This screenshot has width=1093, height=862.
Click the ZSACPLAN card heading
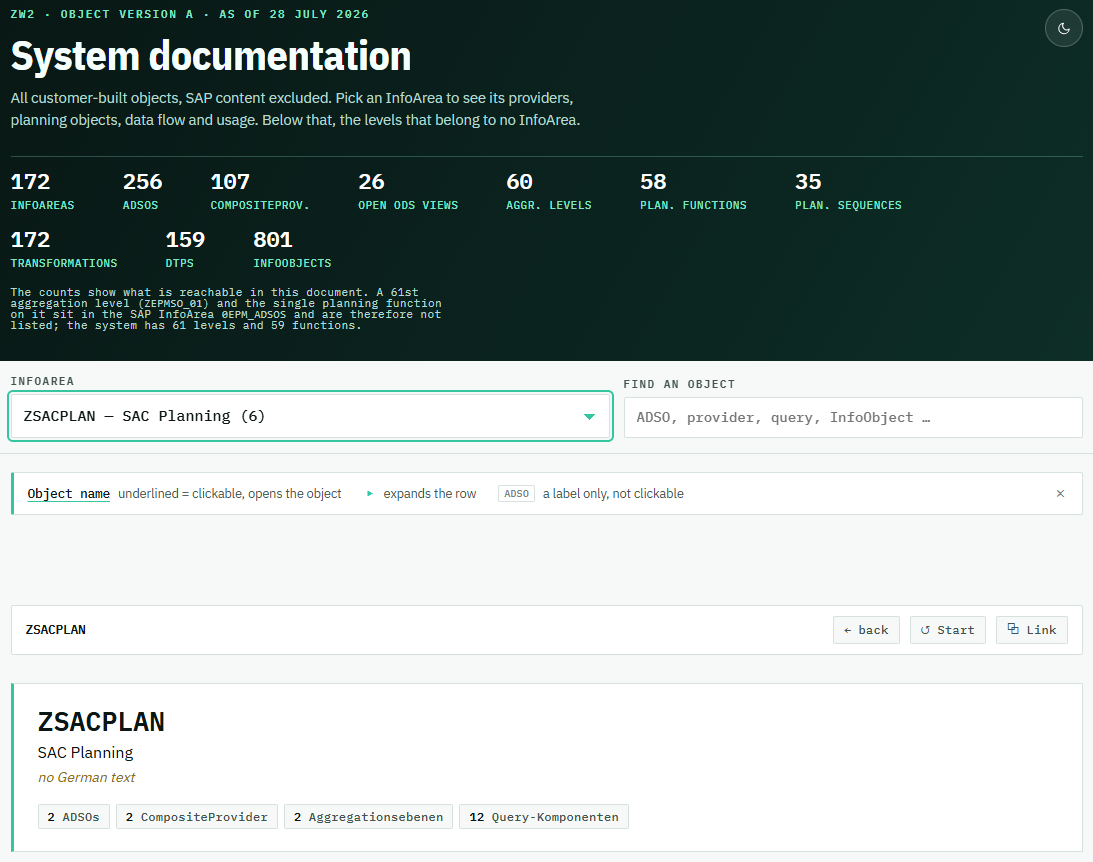(x=101, y=722)
